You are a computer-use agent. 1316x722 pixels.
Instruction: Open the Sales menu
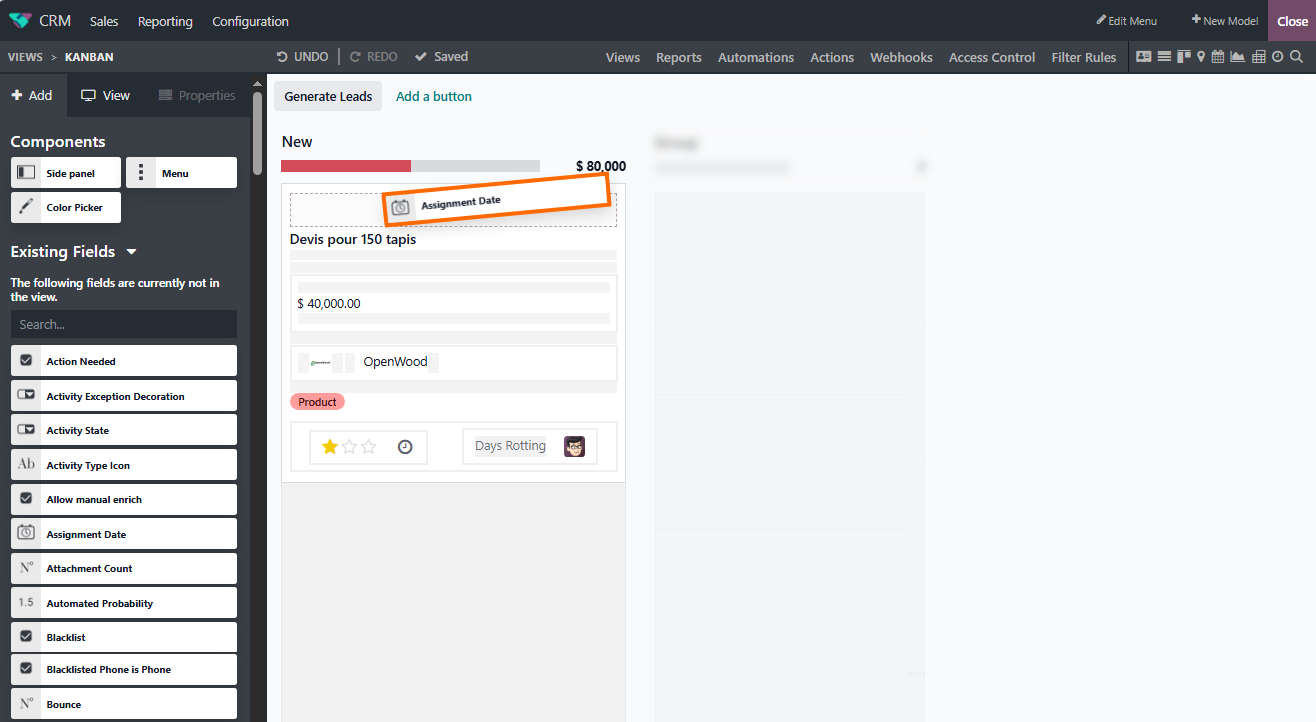[x=104, y=21]
